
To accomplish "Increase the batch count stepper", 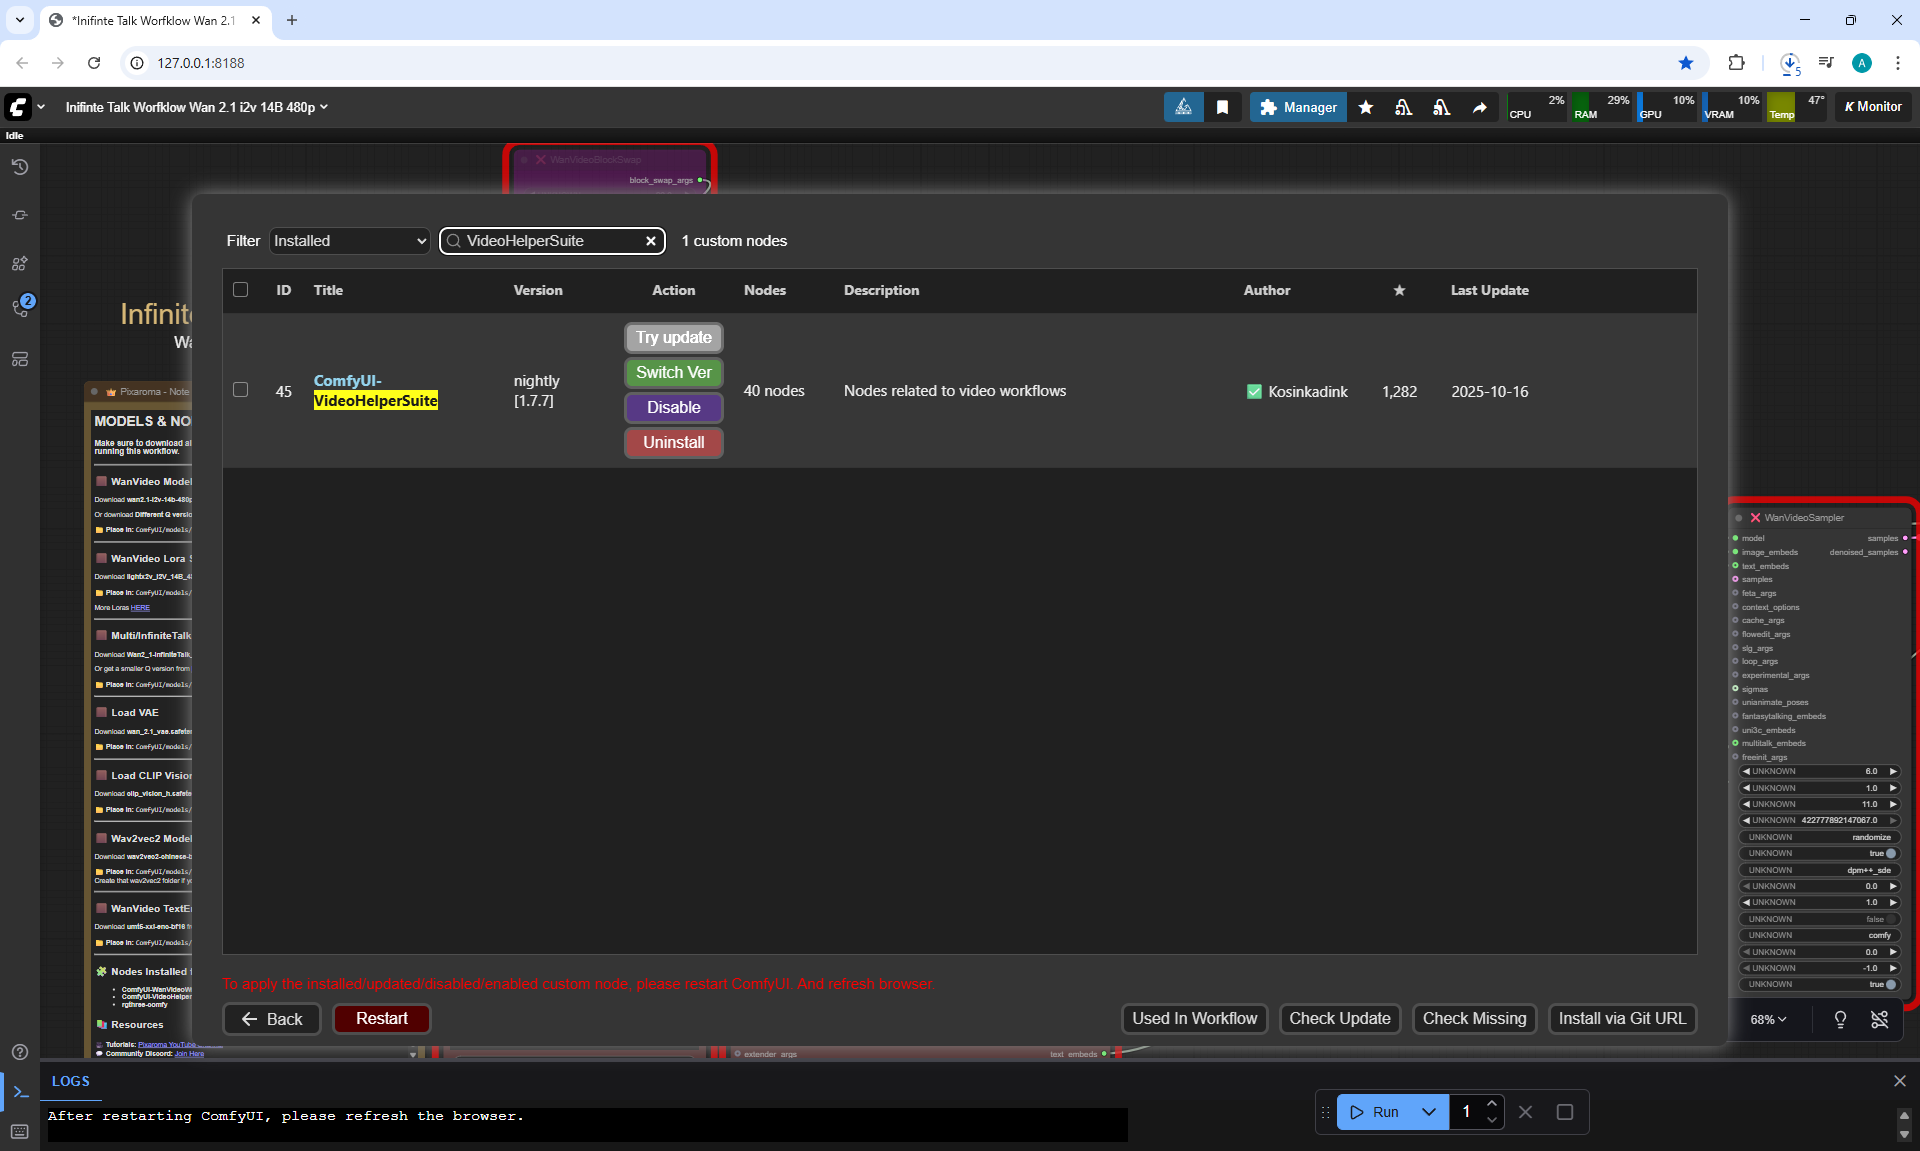I will click(1491, 1104).
